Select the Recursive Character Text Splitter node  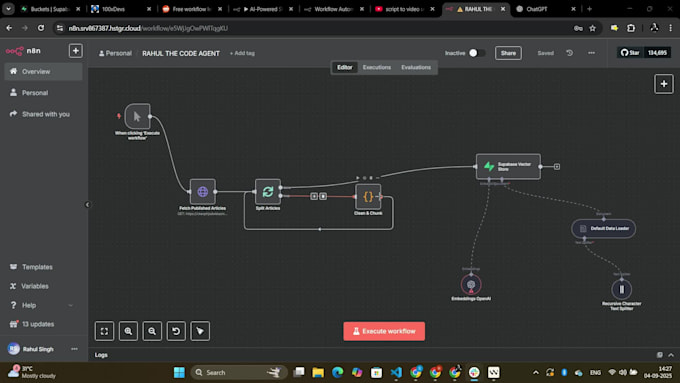point(621,289)
